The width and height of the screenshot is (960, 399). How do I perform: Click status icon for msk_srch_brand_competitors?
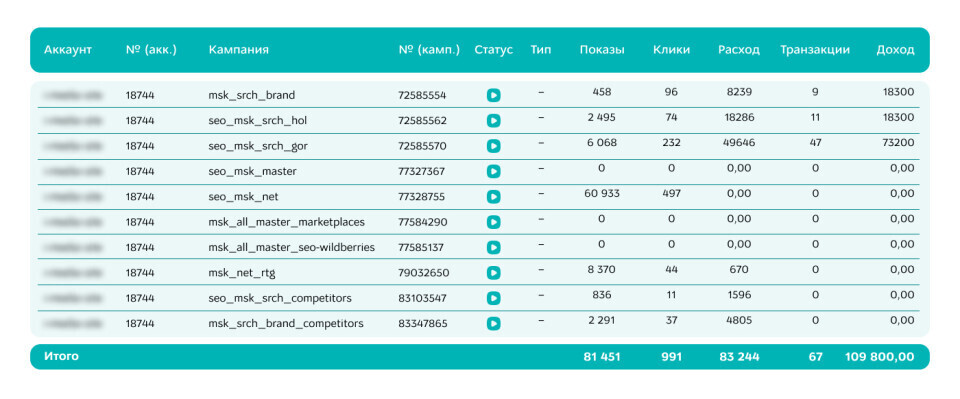coord(493,324)
